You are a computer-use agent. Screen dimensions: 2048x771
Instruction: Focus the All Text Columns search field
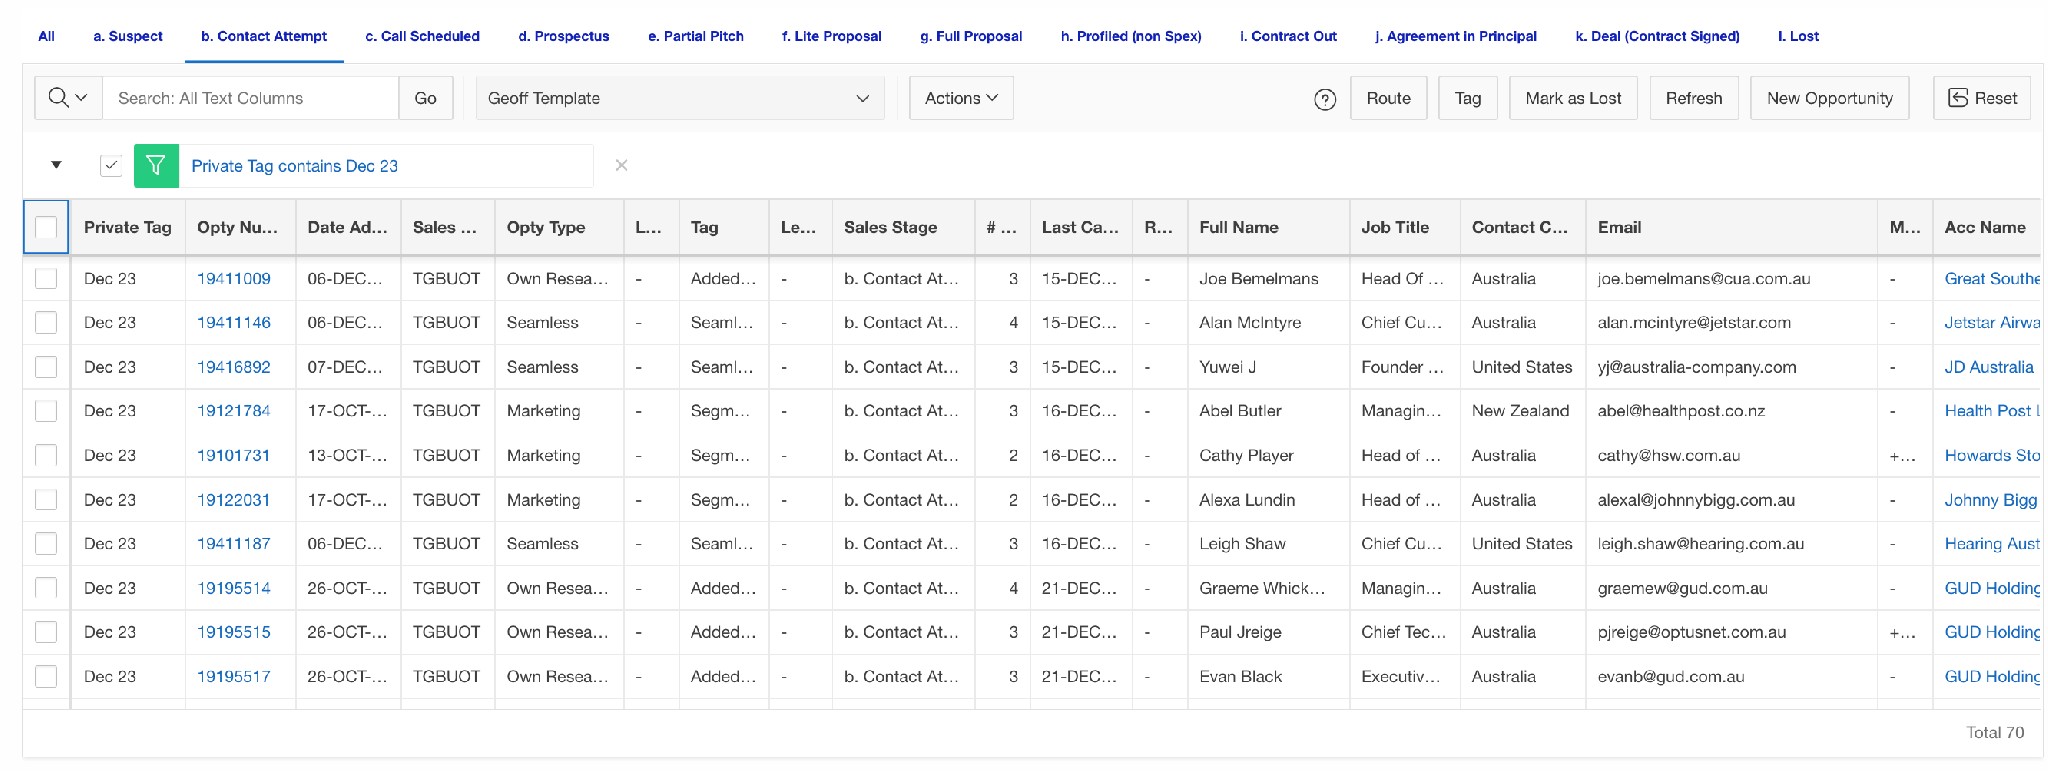[250, 98]
